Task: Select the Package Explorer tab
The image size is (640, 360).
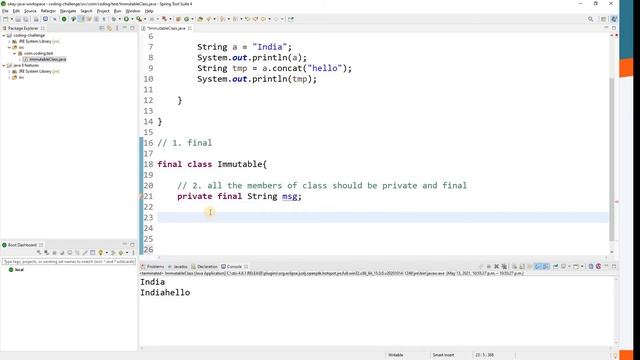Action: click(x=23, y=28)
